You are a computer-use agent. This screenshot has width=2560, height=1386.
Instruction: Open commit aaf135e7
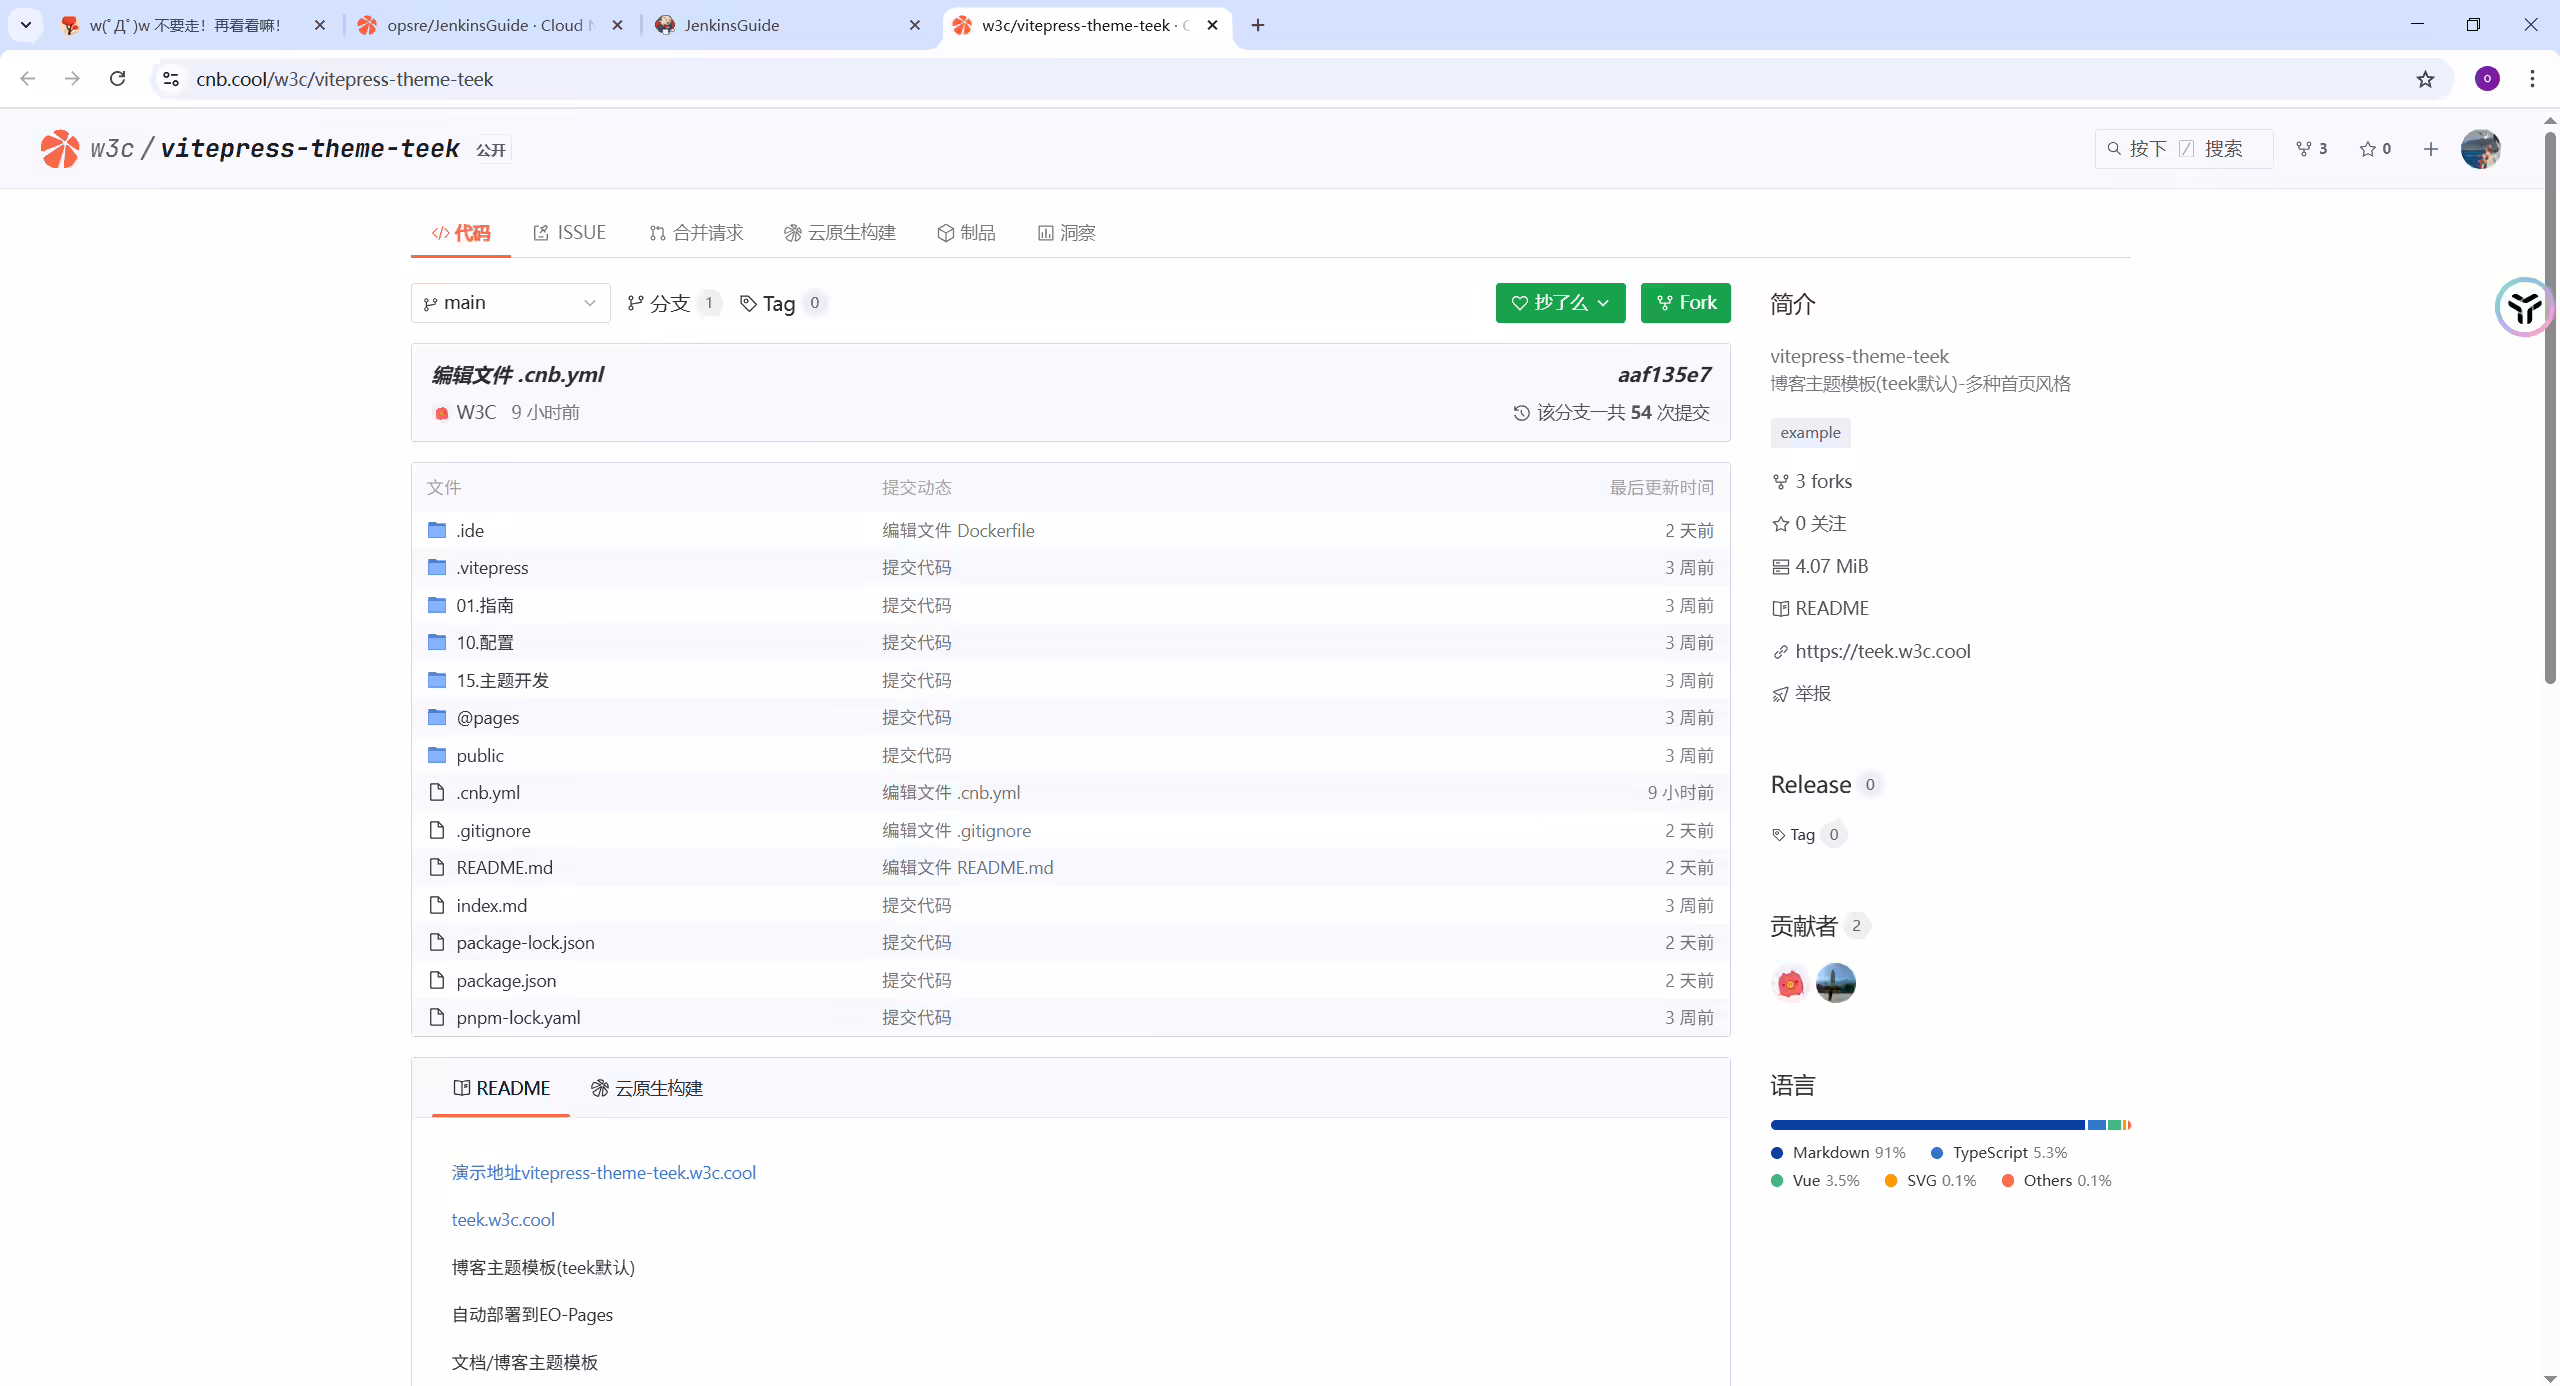1664,375
